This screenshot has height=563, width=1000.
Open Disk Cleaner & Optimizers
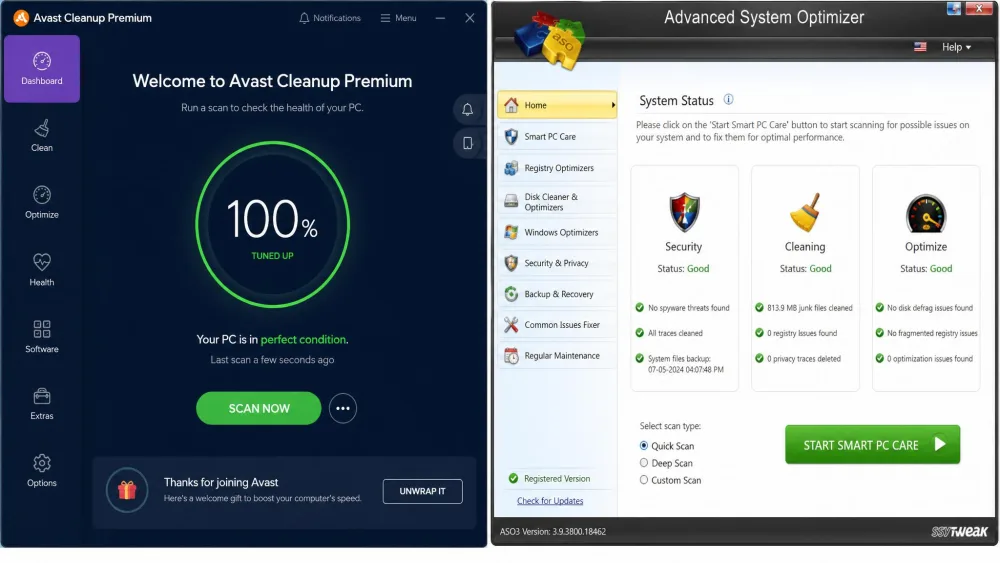(556, 201)
